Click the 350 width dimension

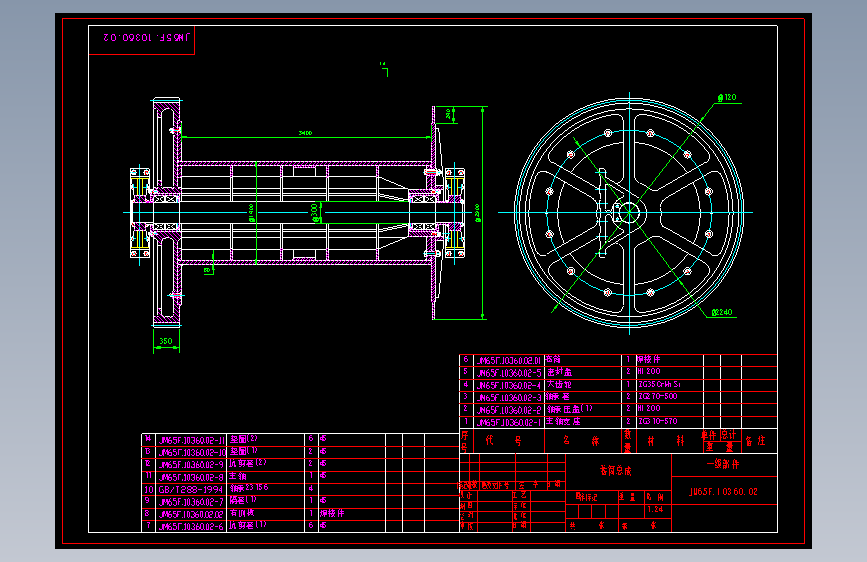coord(166,341)
